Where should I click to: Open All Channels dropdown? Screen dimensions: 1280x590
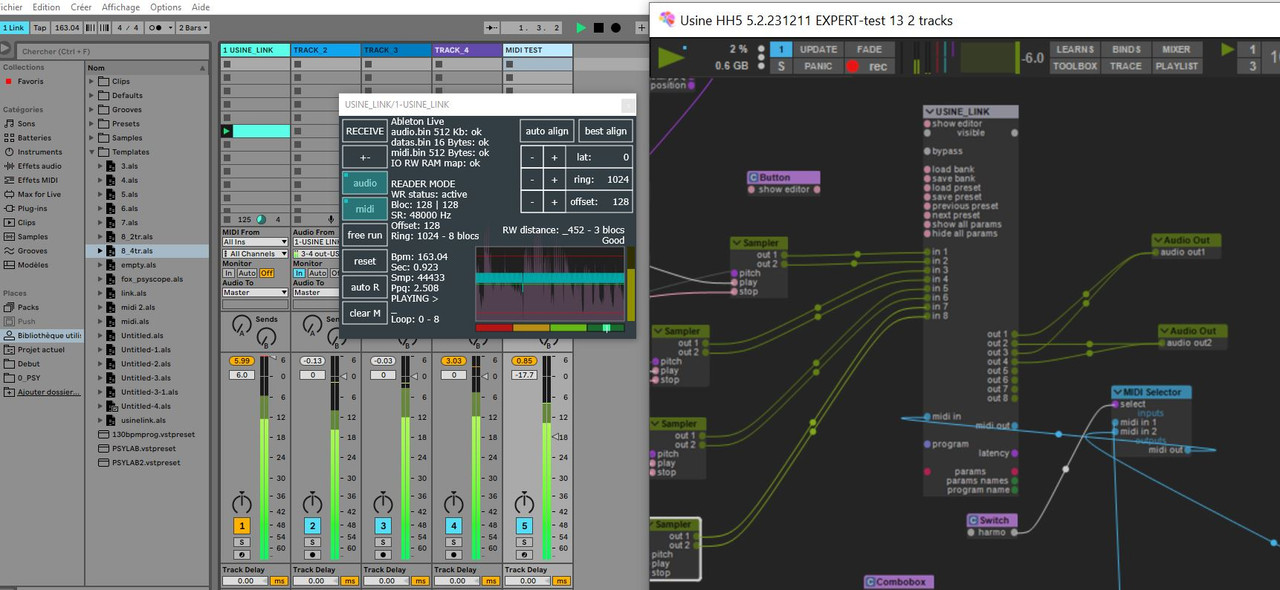click(x=255, y=254)
